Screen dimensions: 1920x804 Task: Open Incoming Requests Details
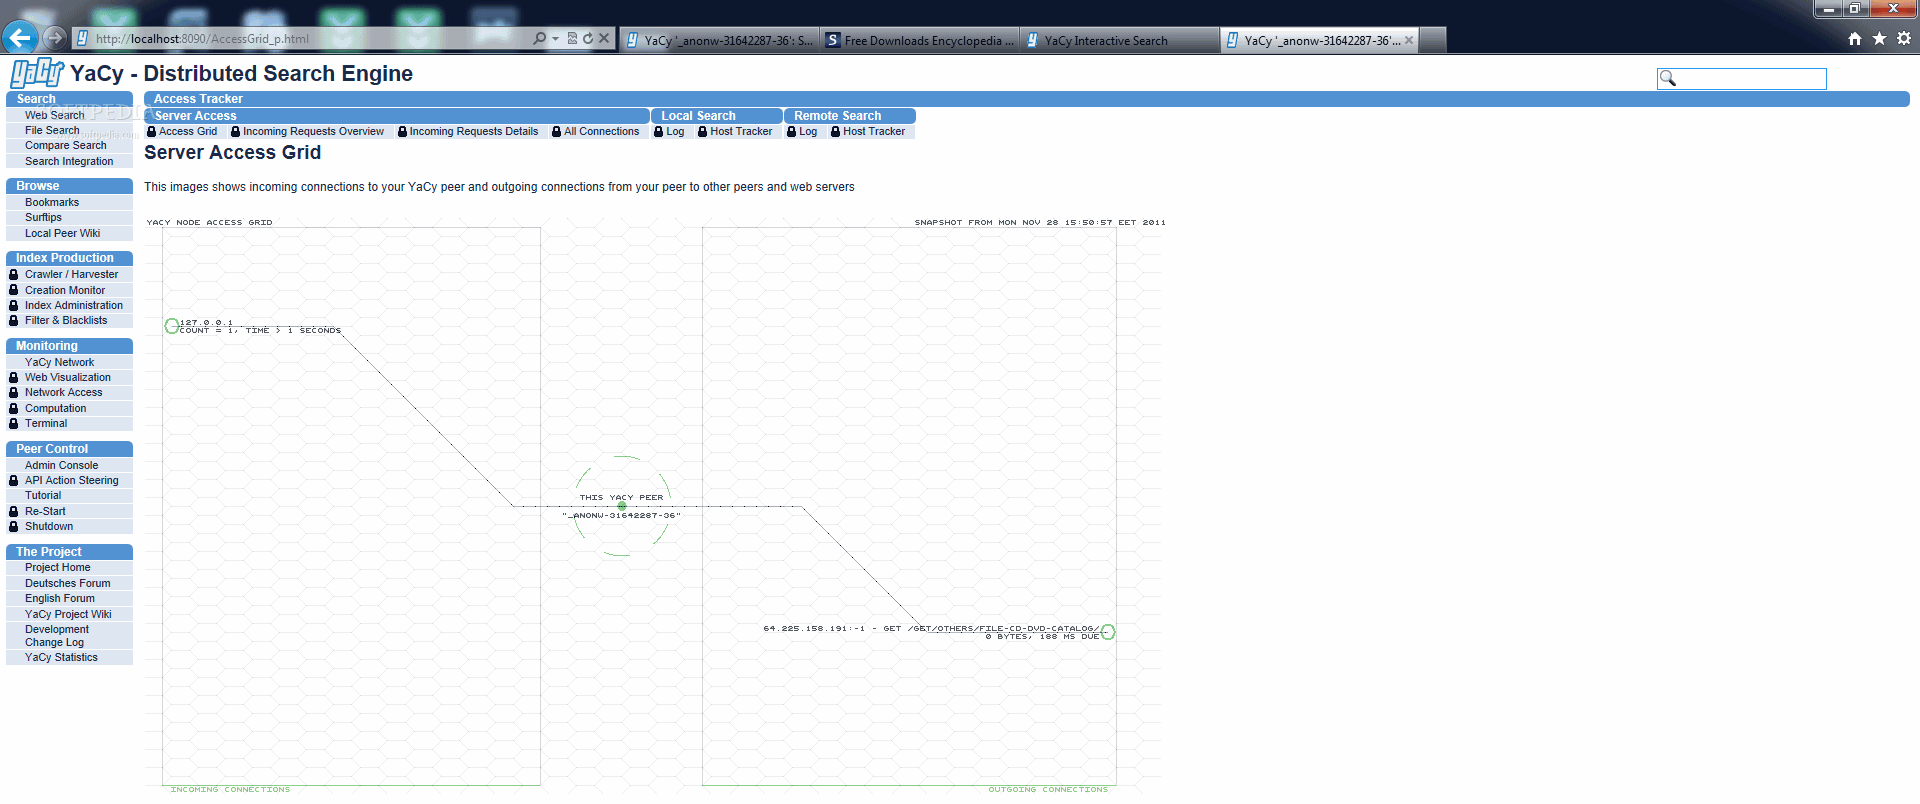pos(474,132)
